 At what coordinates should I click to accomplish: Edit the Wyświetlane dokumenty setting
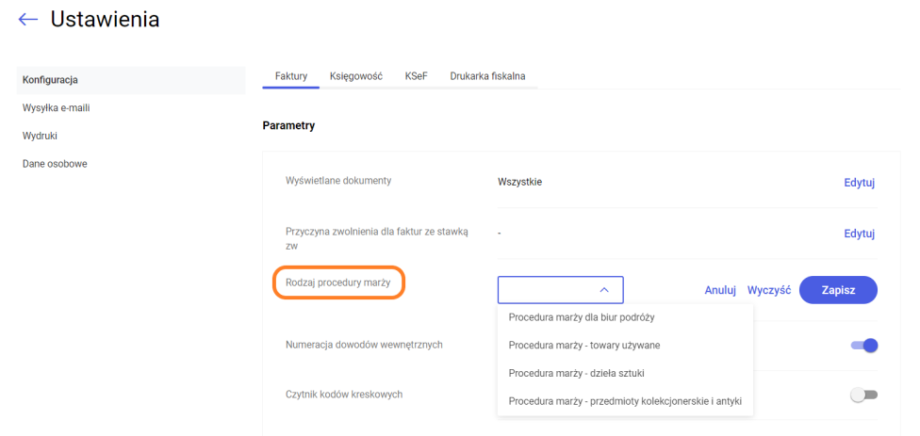859,183
